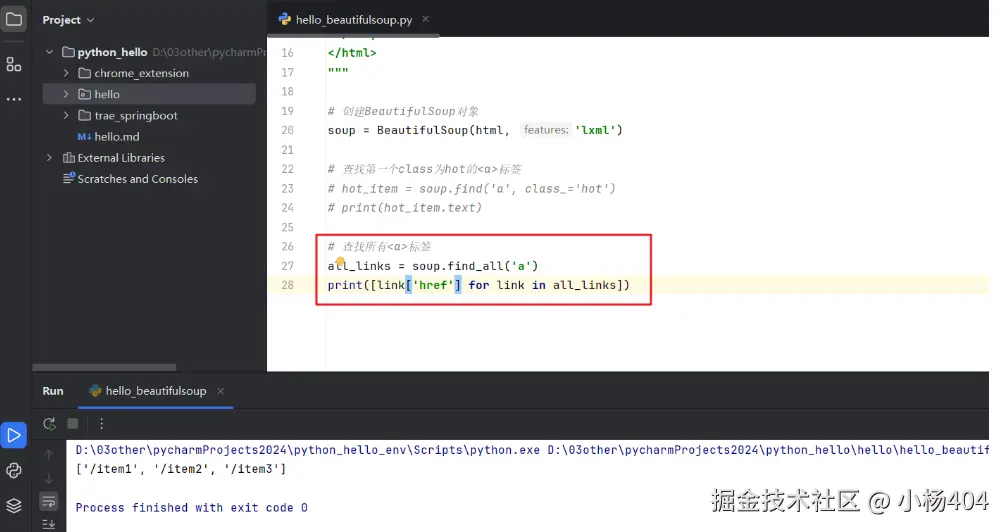Click the BeautifulSoup constructor on line 20
The image size is (1006, 532).
[x=422, y=130]
